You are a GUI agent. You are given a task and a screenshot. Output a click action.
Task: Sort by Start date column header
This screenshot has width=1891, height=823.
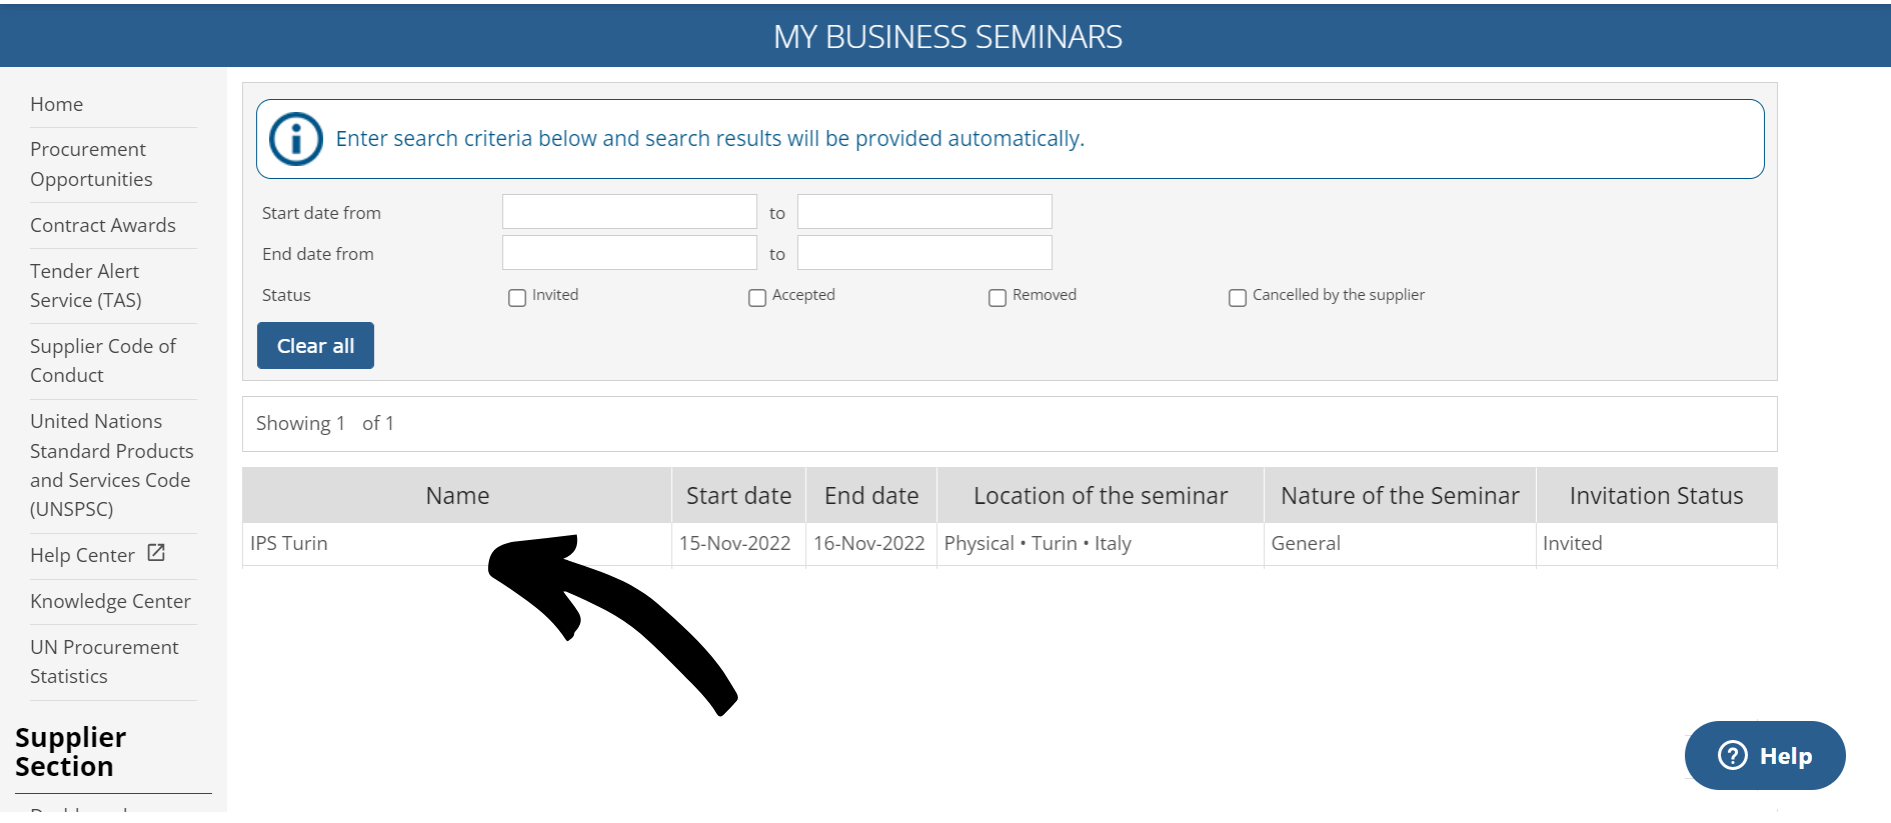tap(739, 495)
